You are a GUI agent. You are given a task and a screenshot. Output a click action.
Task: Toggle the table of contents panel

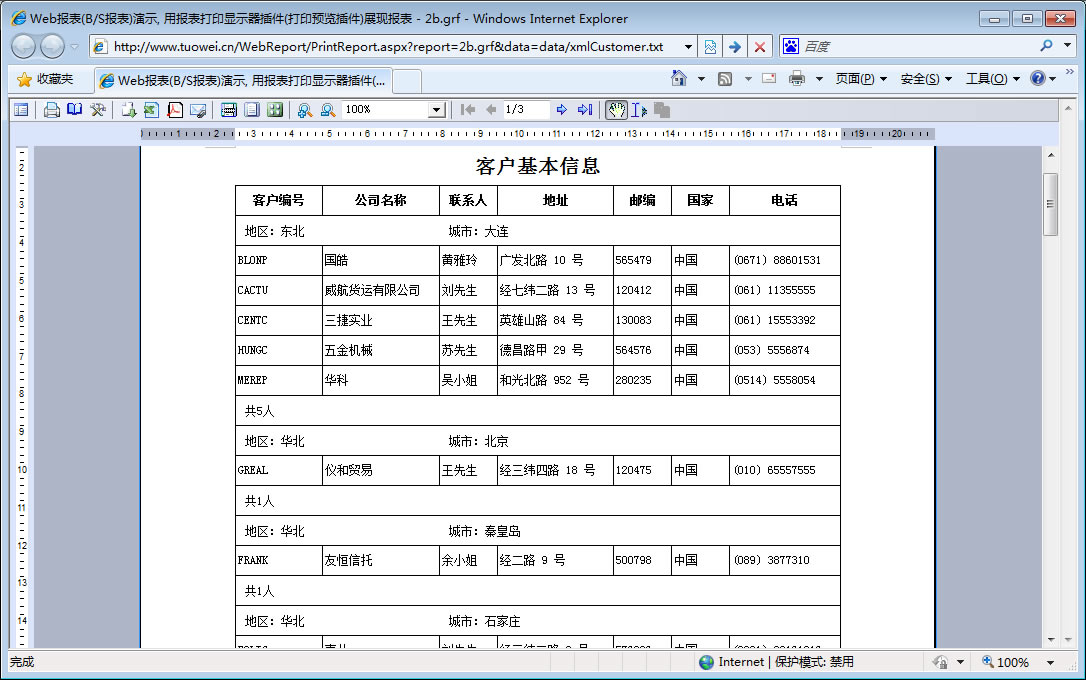tap(21, 110)
